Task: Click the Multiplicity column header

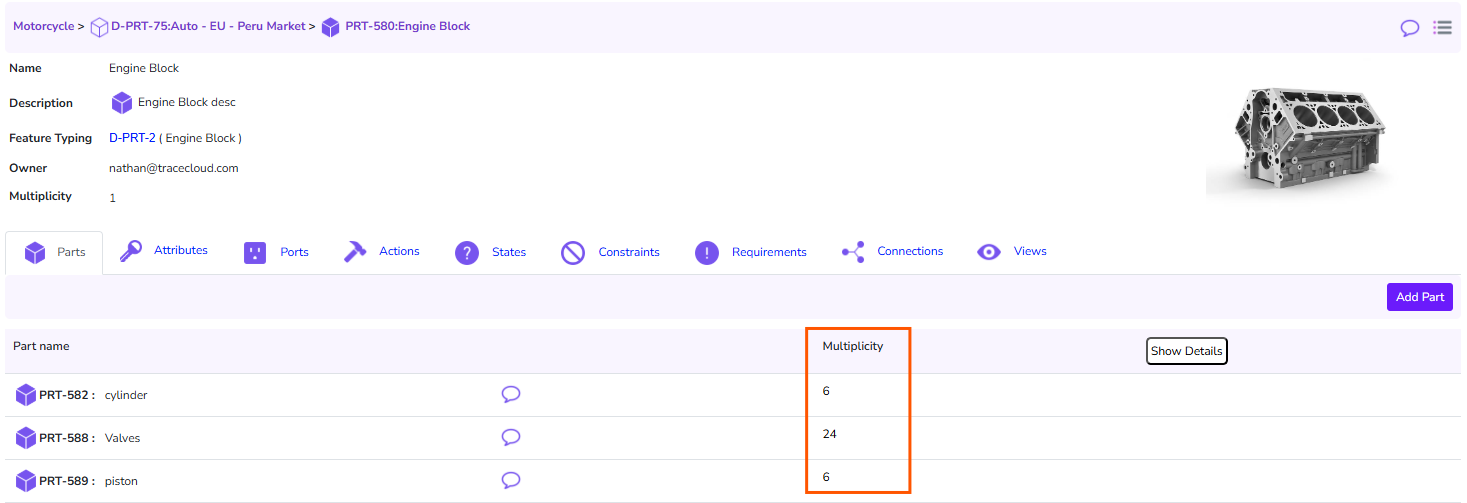Action: point(853,346)
